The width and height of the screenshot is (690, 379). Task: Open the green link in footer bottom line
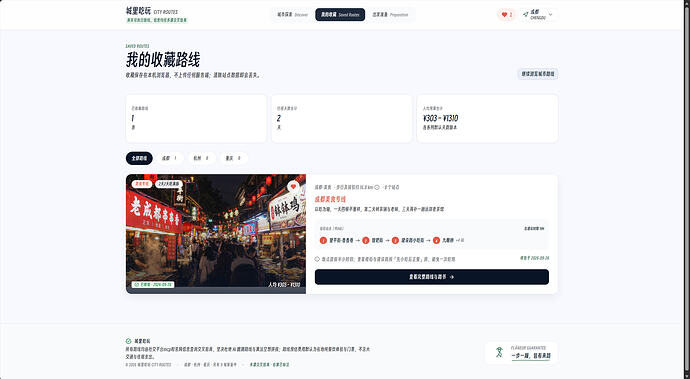269,365
